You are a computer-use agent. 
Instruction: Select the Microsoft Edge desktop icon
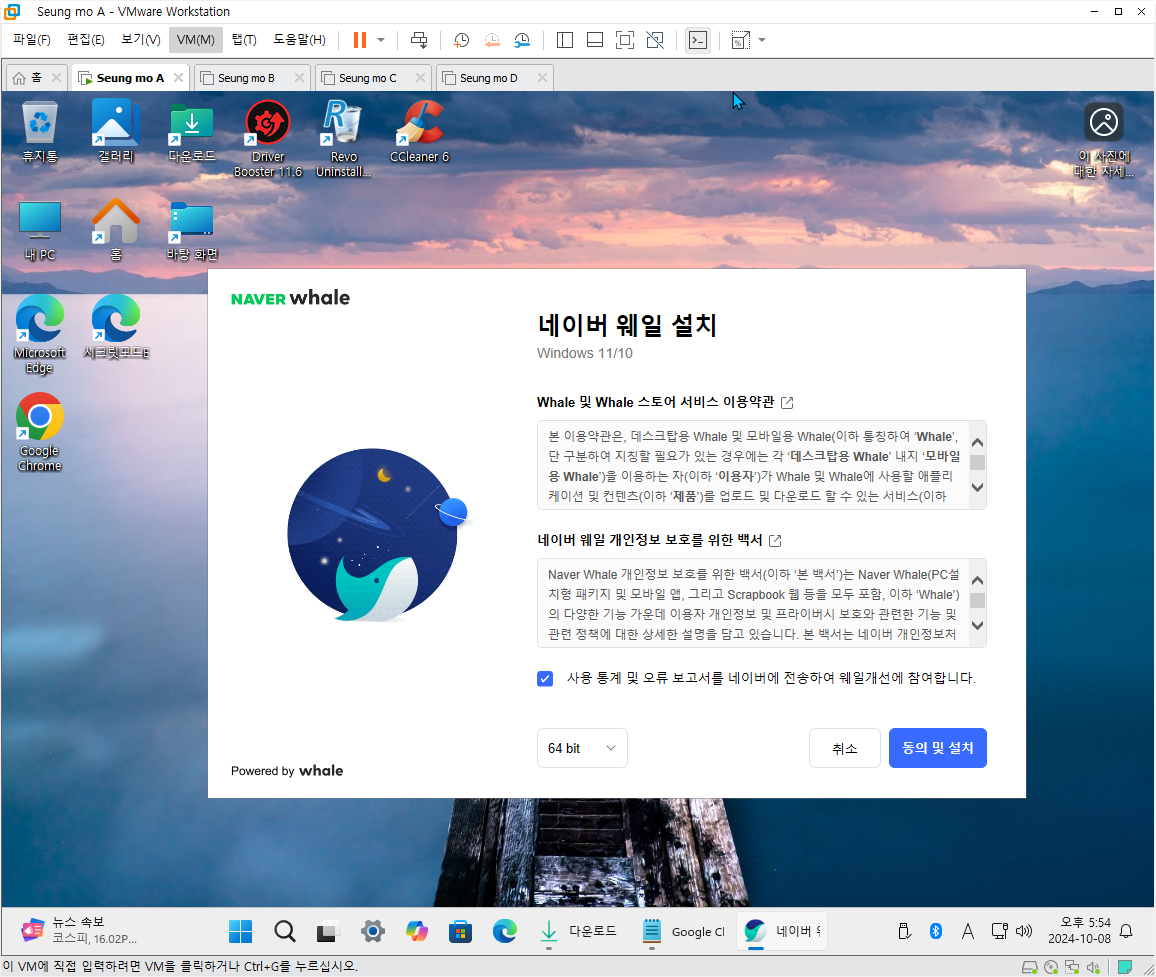(40, 334)
